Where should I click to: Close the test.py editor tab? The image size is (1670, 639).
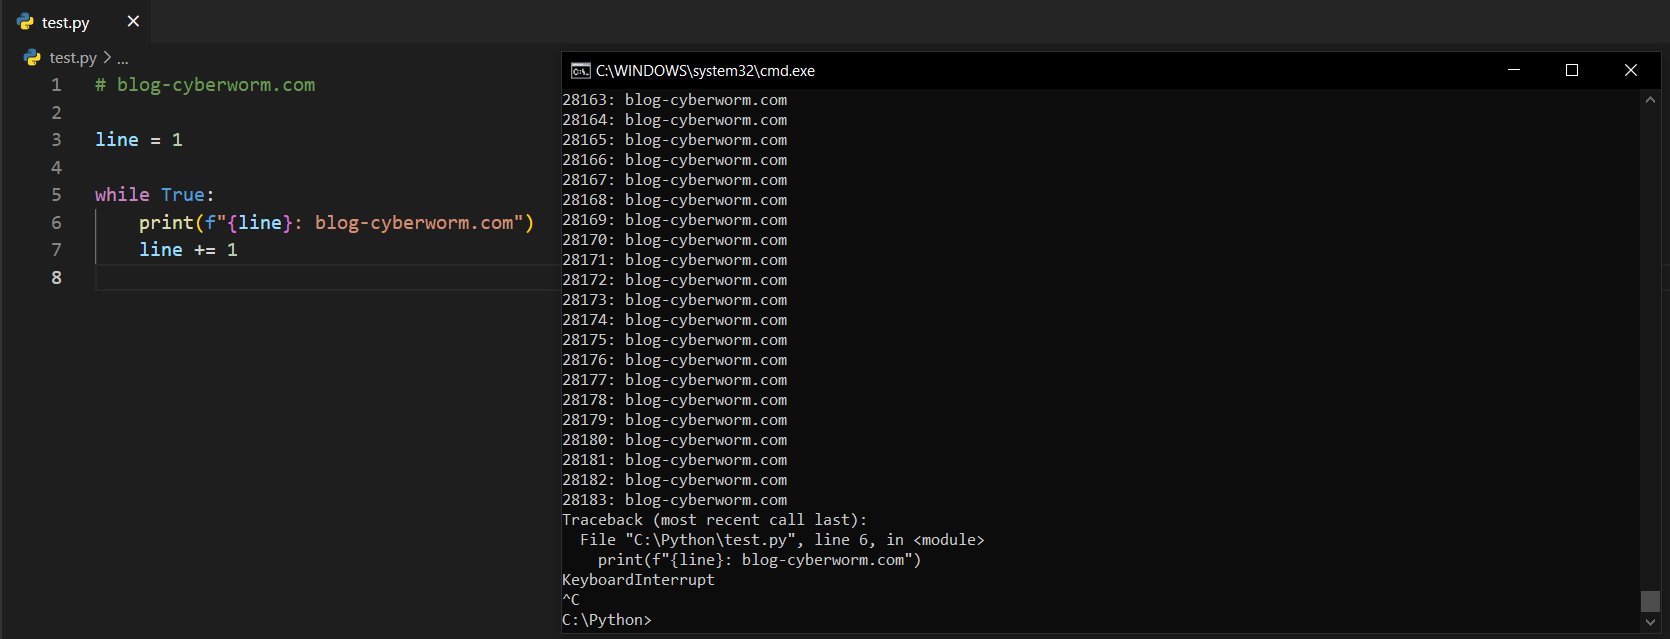133,21
